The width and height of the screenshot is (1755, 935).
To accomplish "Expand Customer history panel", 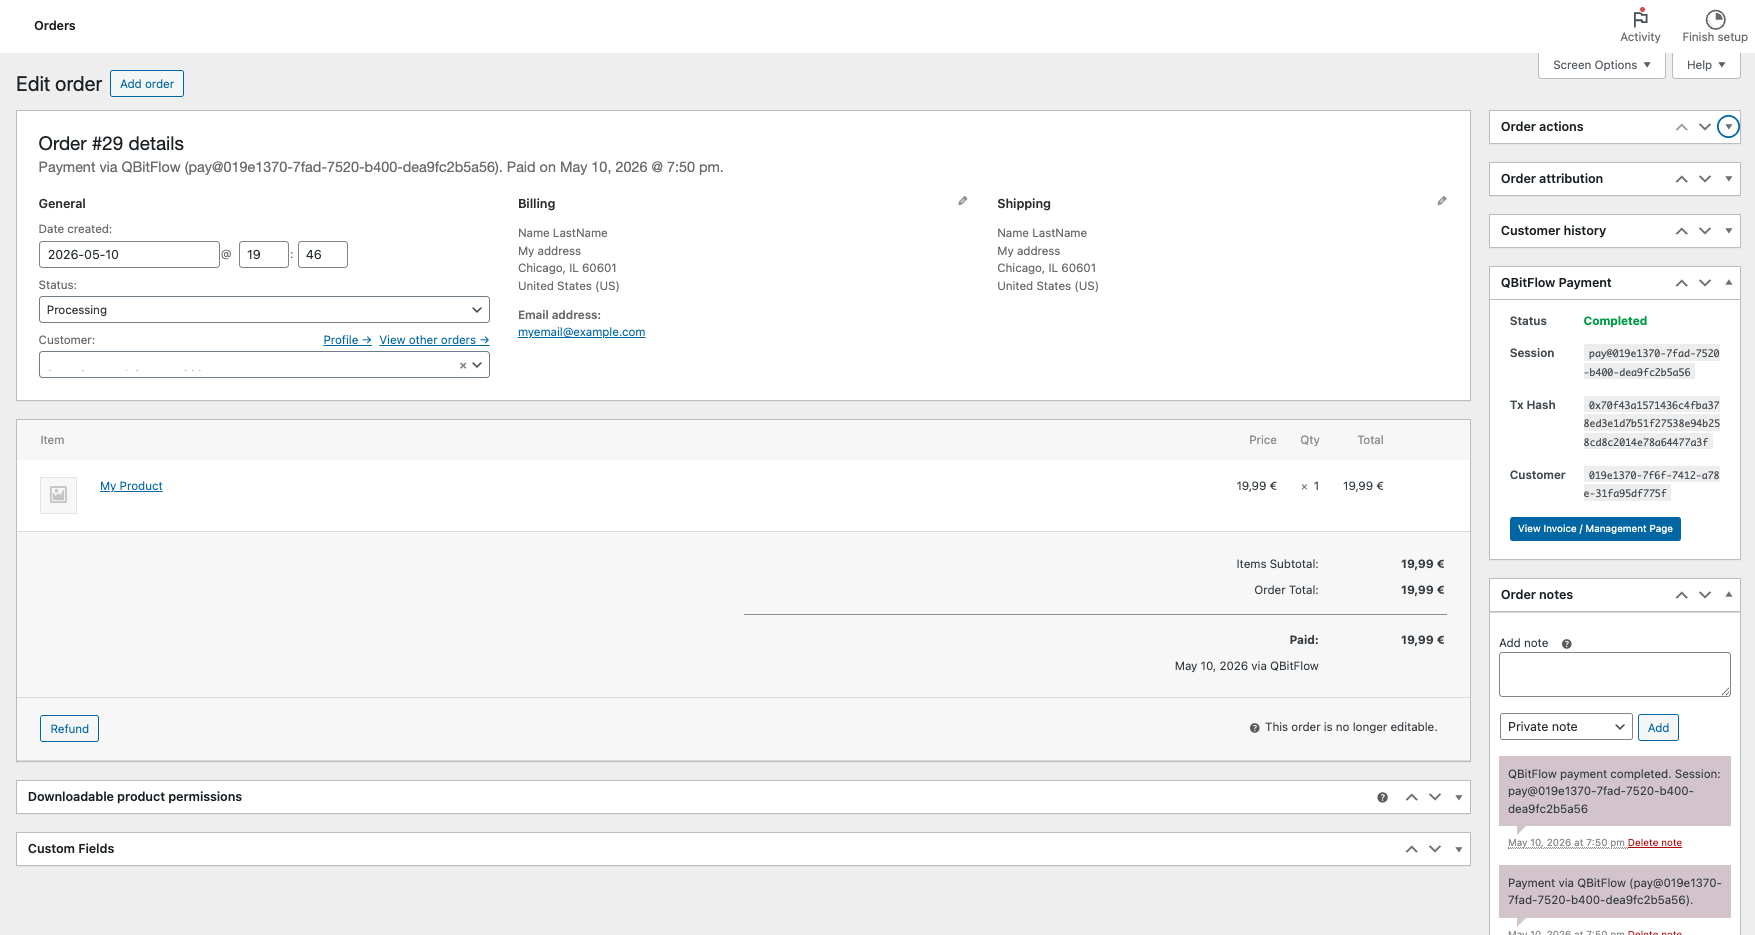I will [1728, 231].
